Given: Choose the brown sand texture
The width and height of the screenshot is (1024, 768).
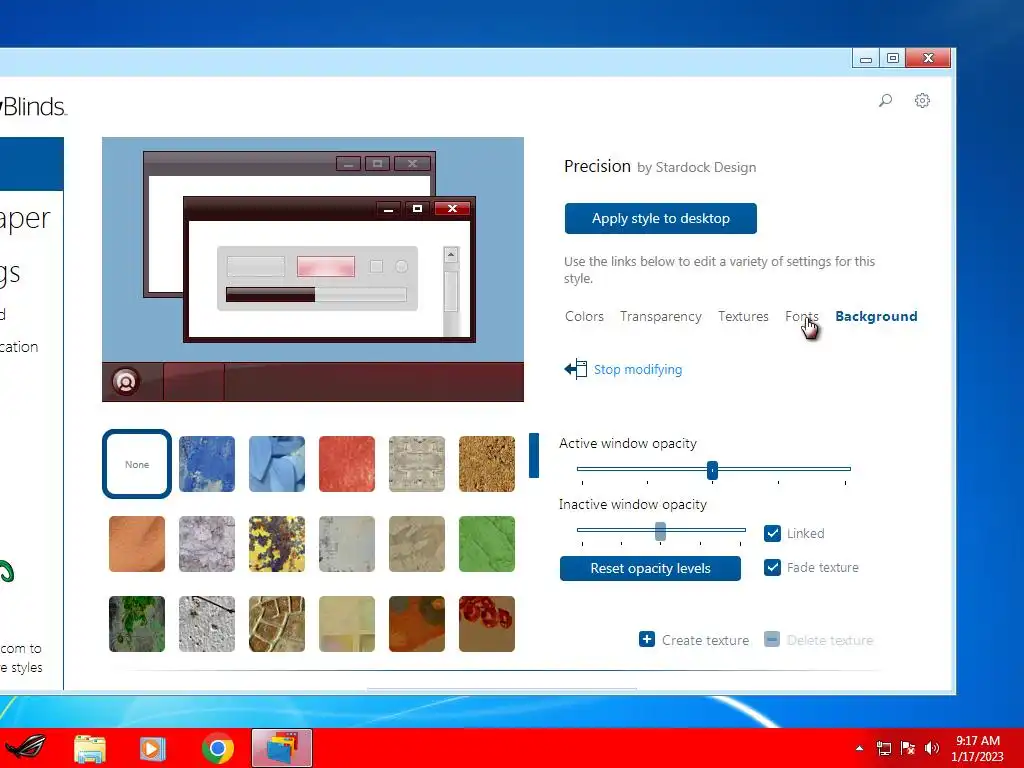Looking at the screenshot, I should [487, 464].
